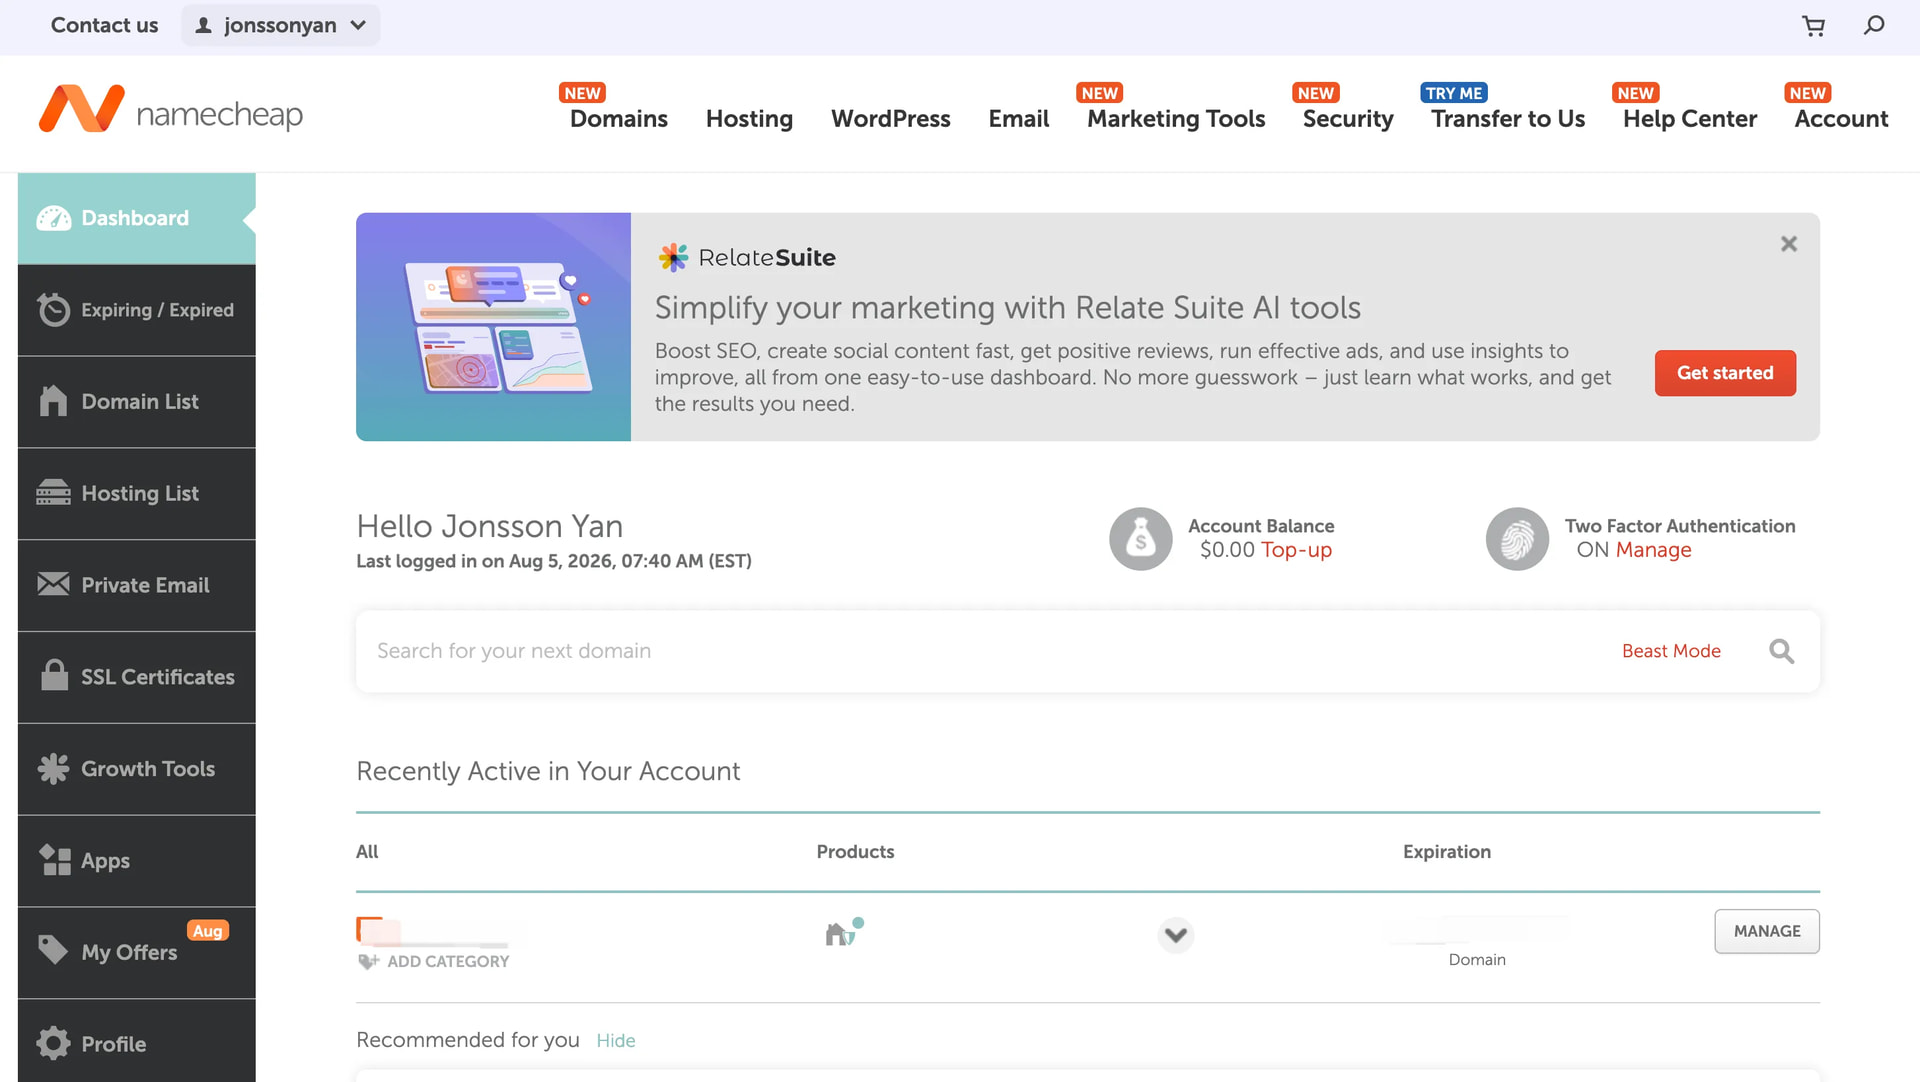1920x1082 pixels.
Task: Expand the domain row chevron
Action: pyautogui.click(x=1176, y=935)
